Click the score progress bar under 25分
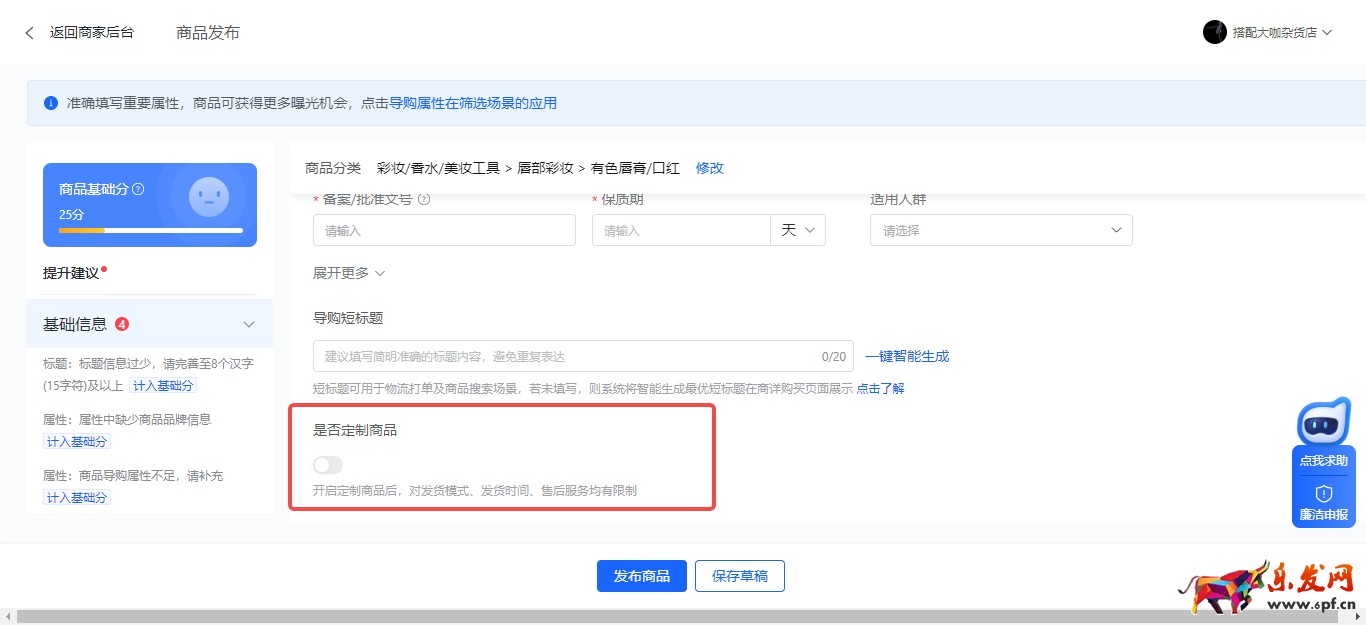This screenshot has width=1366, height=625. (x=149, y=231)
